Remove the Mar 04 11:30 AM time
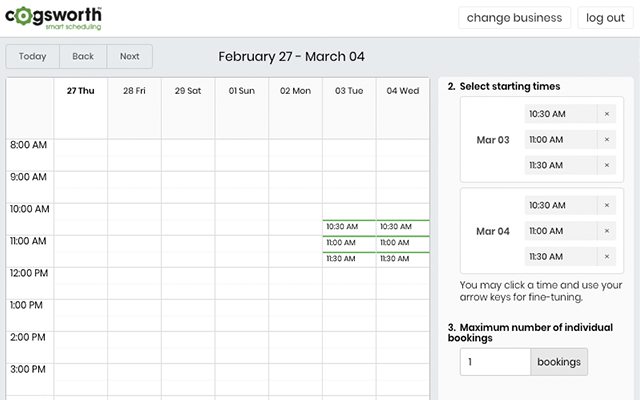Image resolution: width=640 pixels, height=400 pixels. (606, 257)
